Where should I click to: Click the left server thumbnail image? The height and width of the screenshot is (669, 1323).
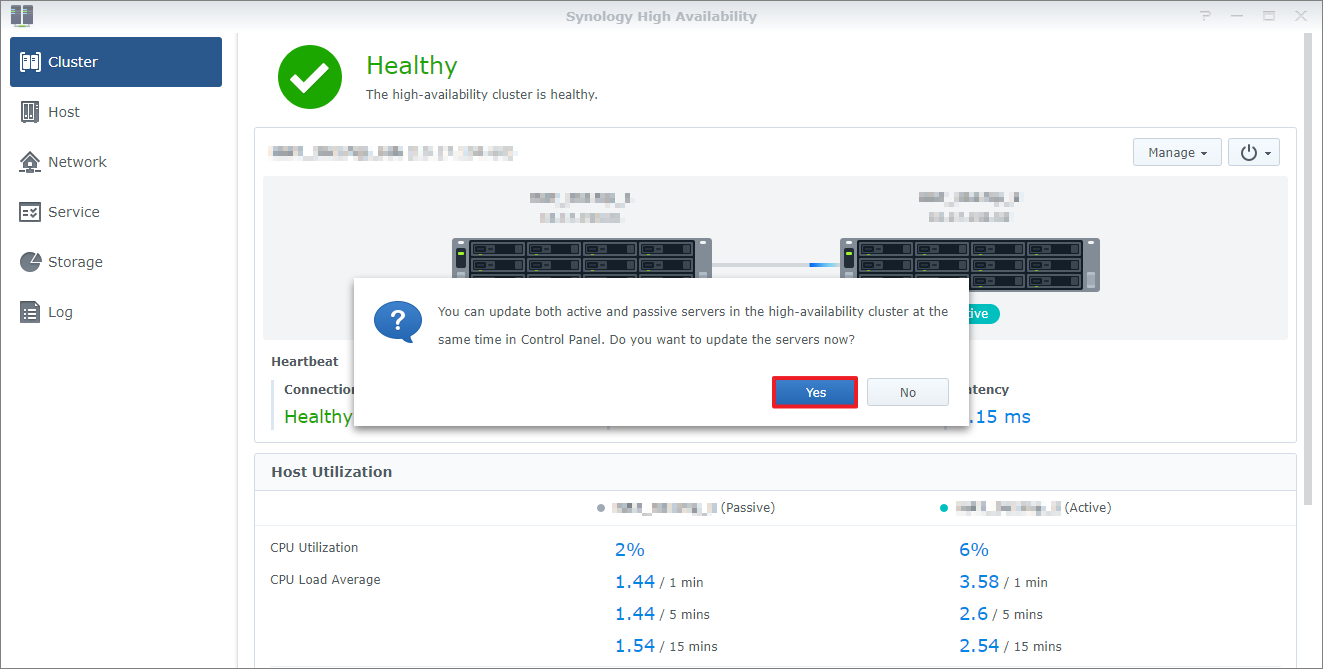point(581,258)
